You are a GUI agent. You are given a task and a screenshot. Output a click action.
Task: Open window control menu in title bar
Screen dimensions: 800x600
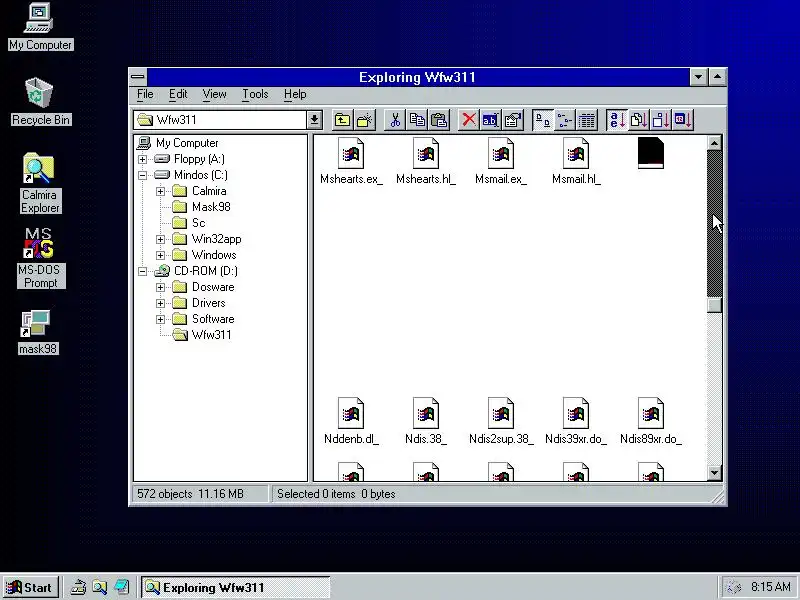pos(138,77)
